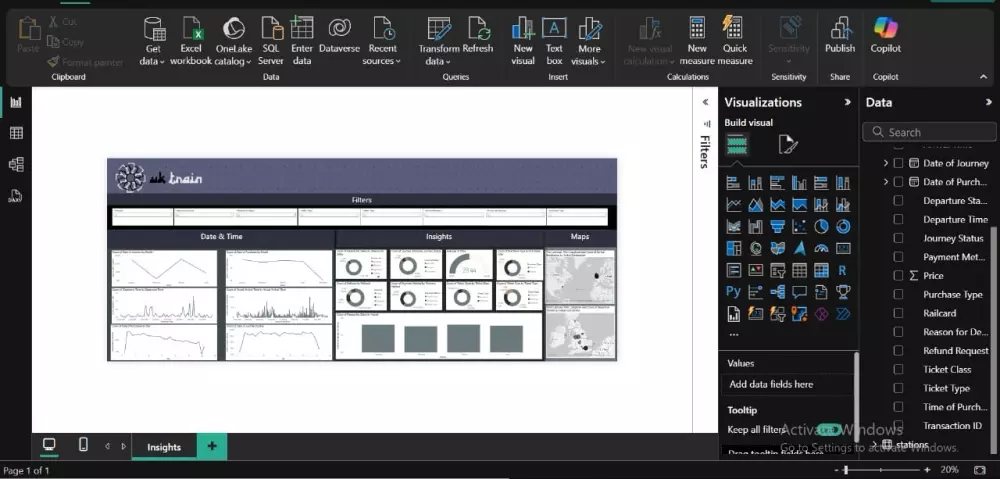Check the Departure Time field
Image resolution: width=1000 pixels, height=479 pixels.
click(898, 219)
